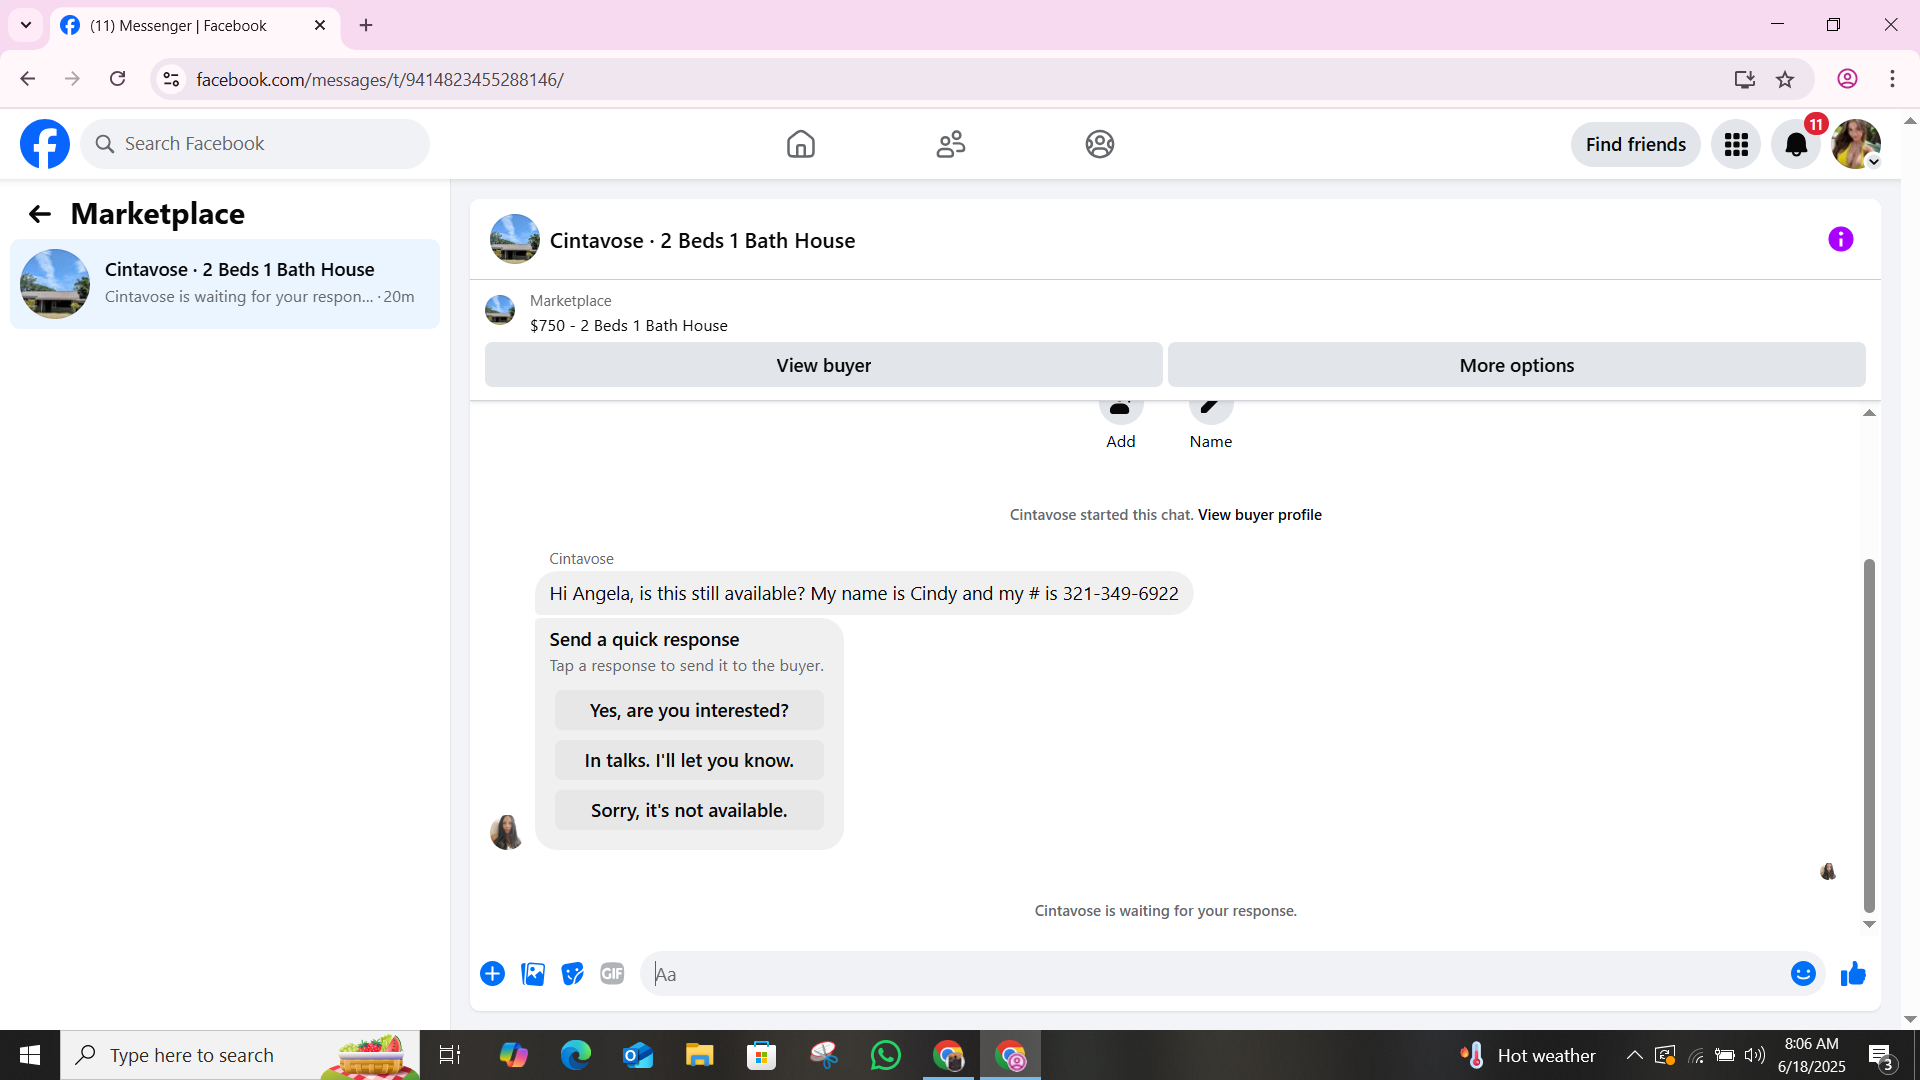1920x1080 pixels.
Task: Expand the tab search dropdown
Action: [x=26, y=25]
